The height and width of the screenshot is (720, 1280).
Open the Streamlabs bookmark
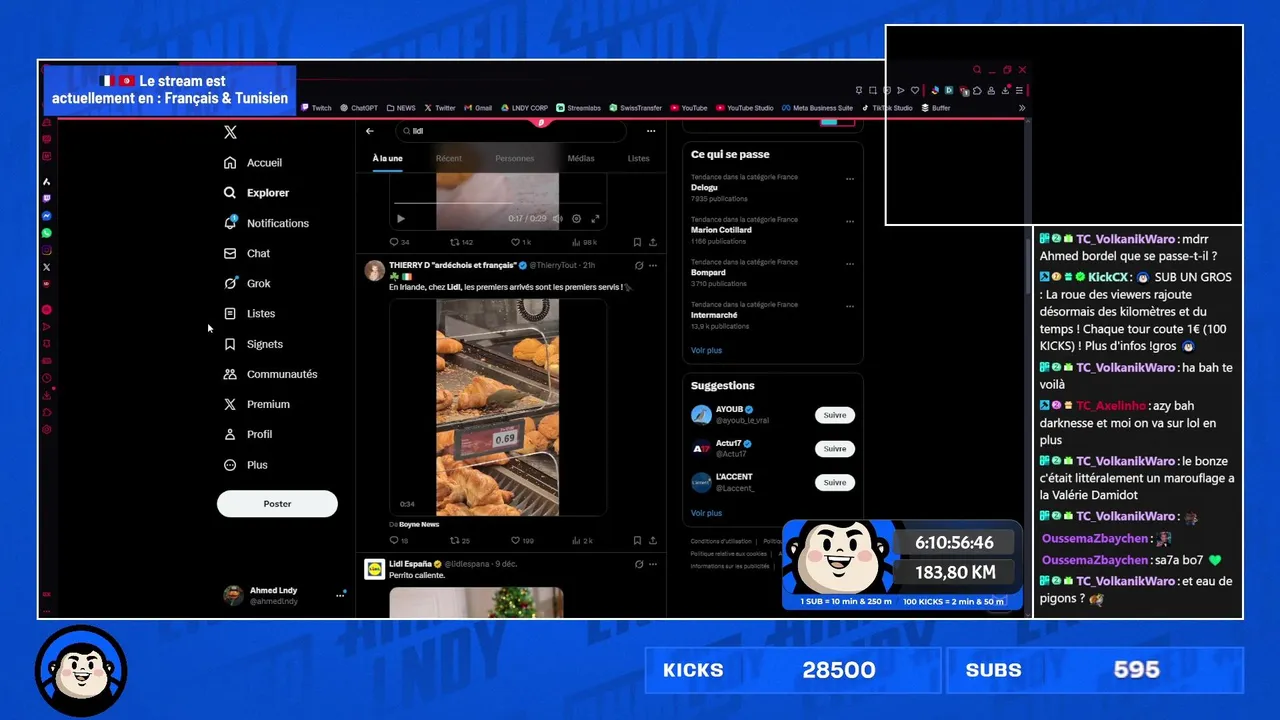tap(579, 108)
